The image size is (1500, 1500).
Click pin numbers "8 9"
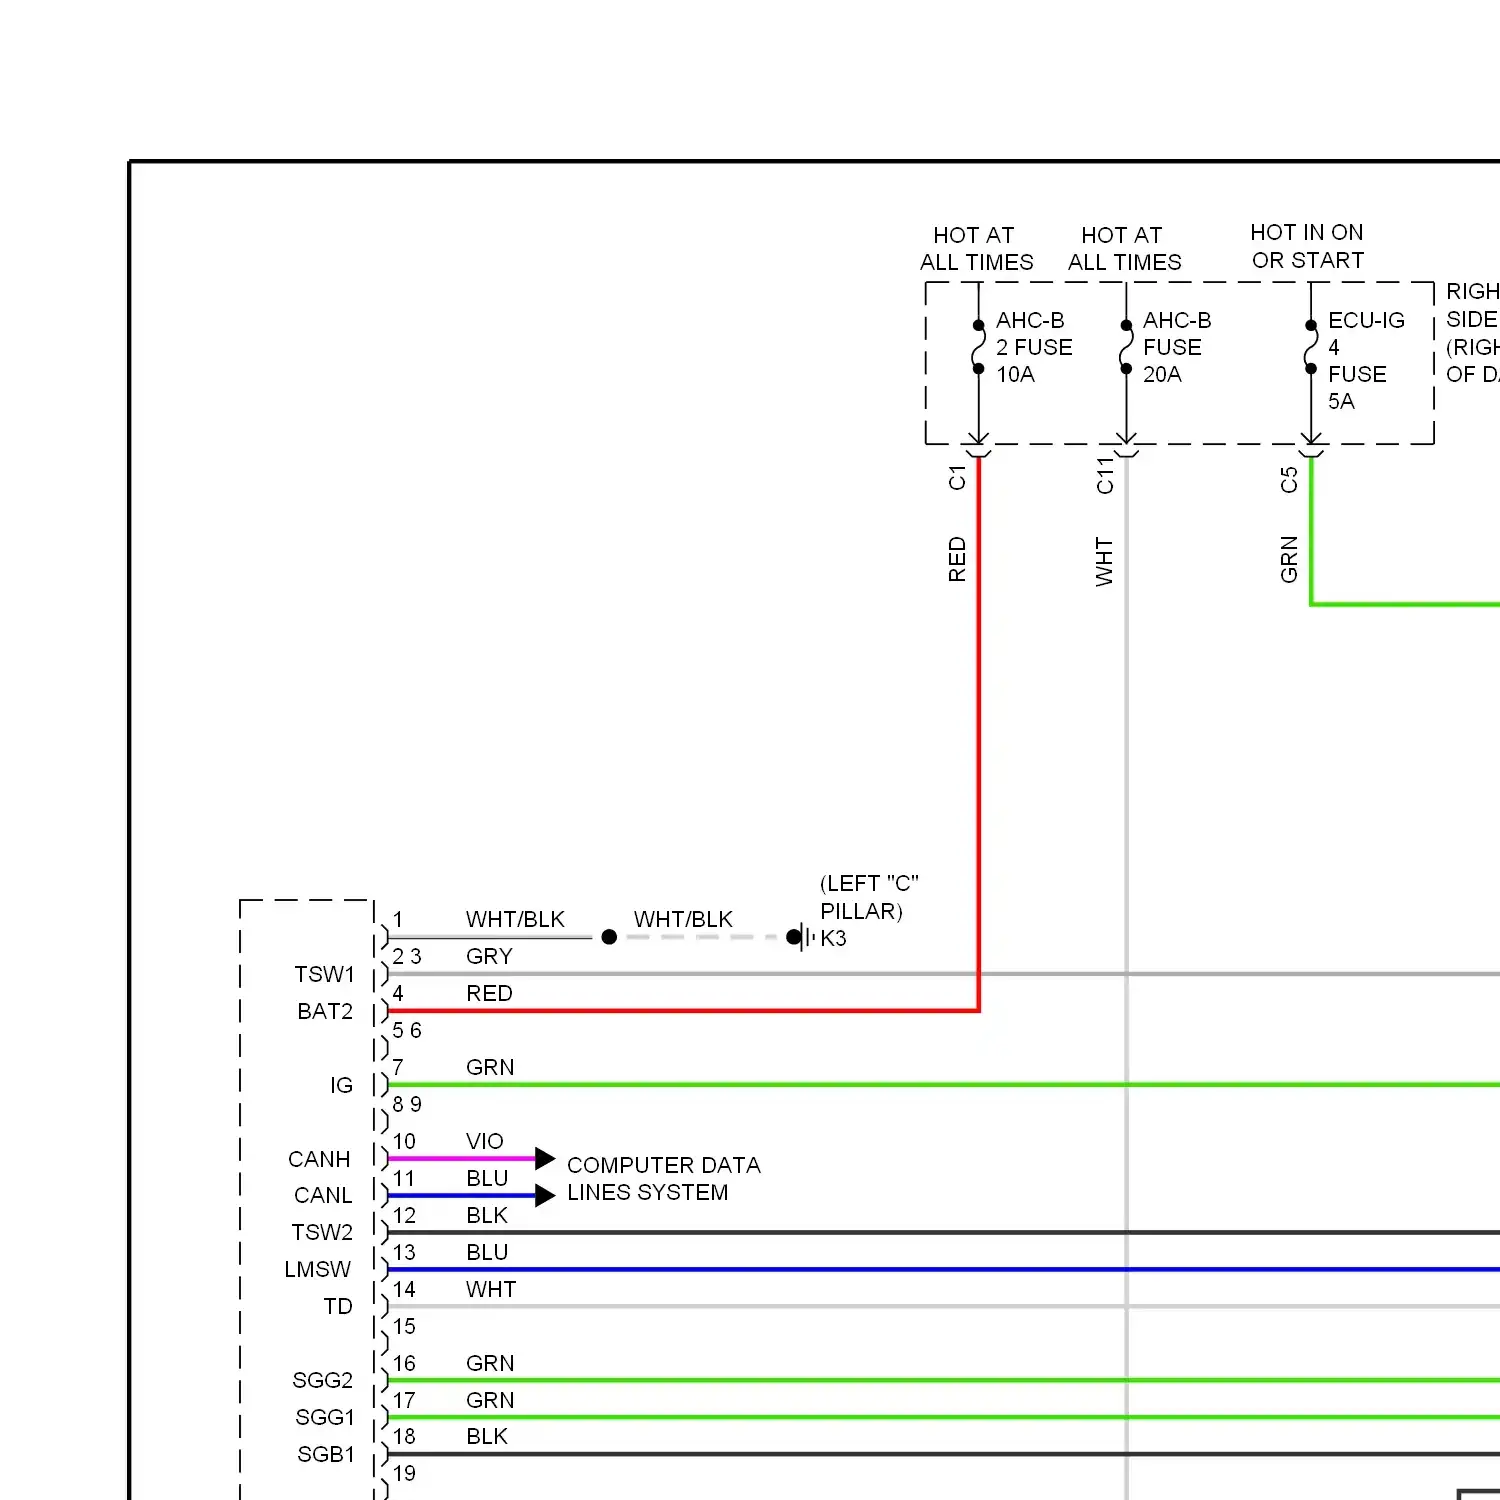pyautogui.click(x=407, y=1104)
